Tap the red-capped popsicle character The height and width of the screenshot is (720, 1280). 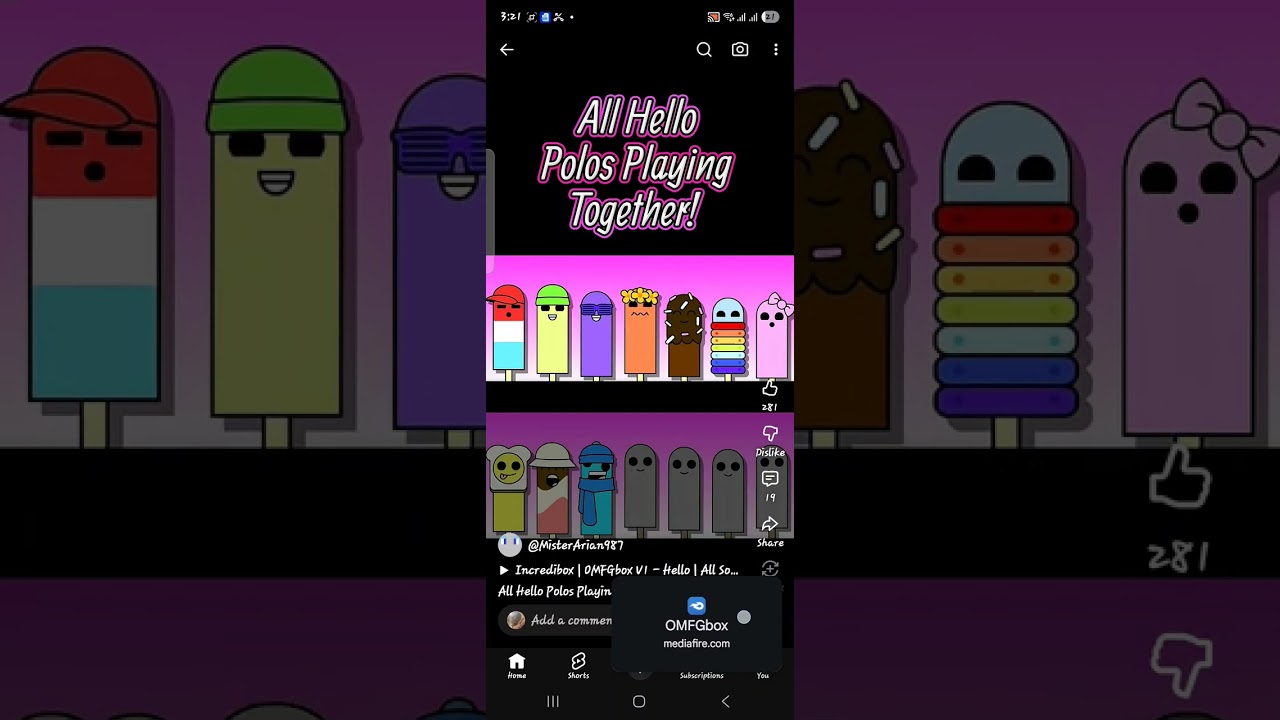point(508,329)
